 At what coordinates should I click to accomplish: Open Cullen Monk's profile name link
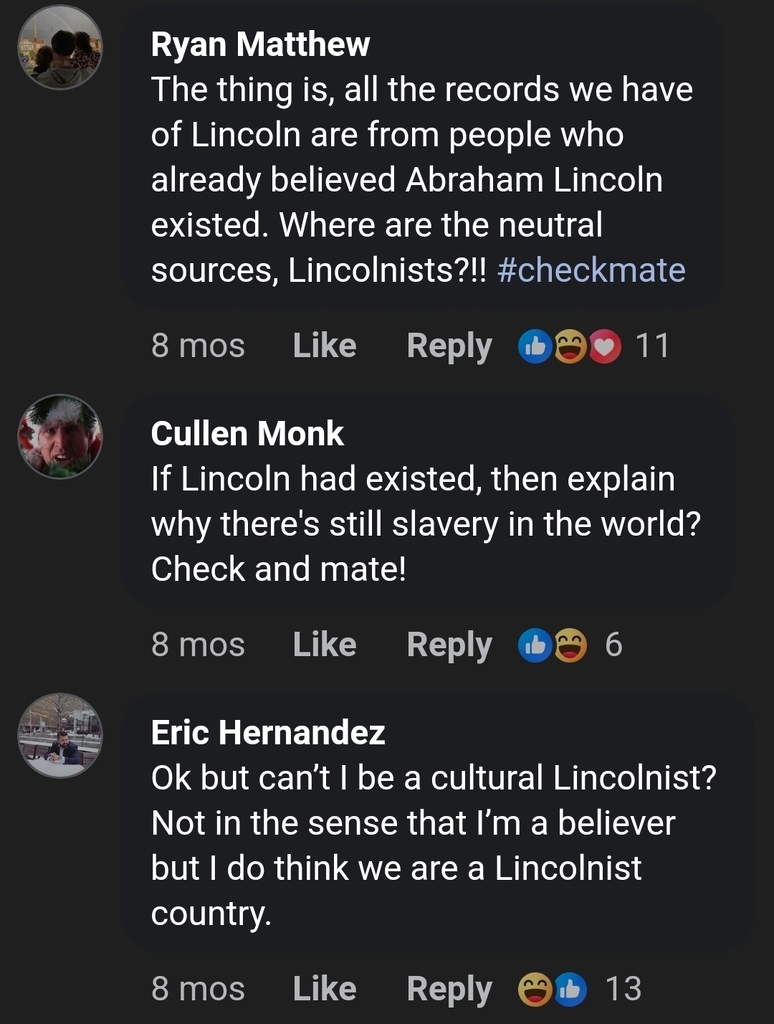[x=247, y=433]
